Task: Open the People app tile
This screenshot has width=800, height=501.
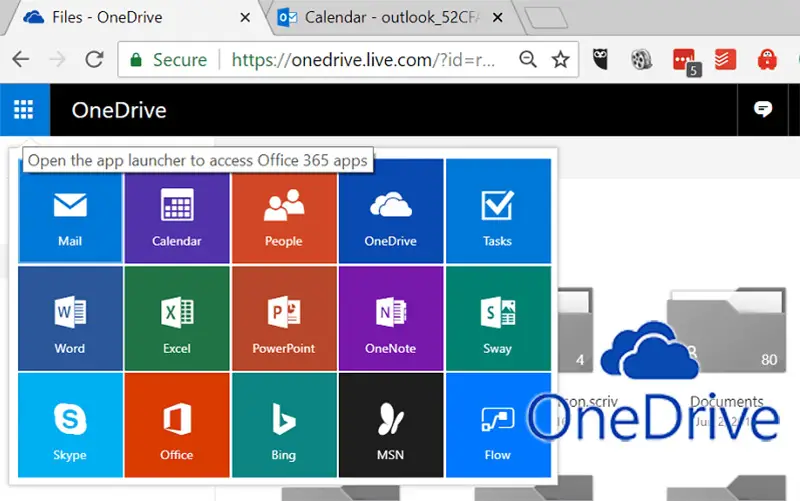Action: 284,211
